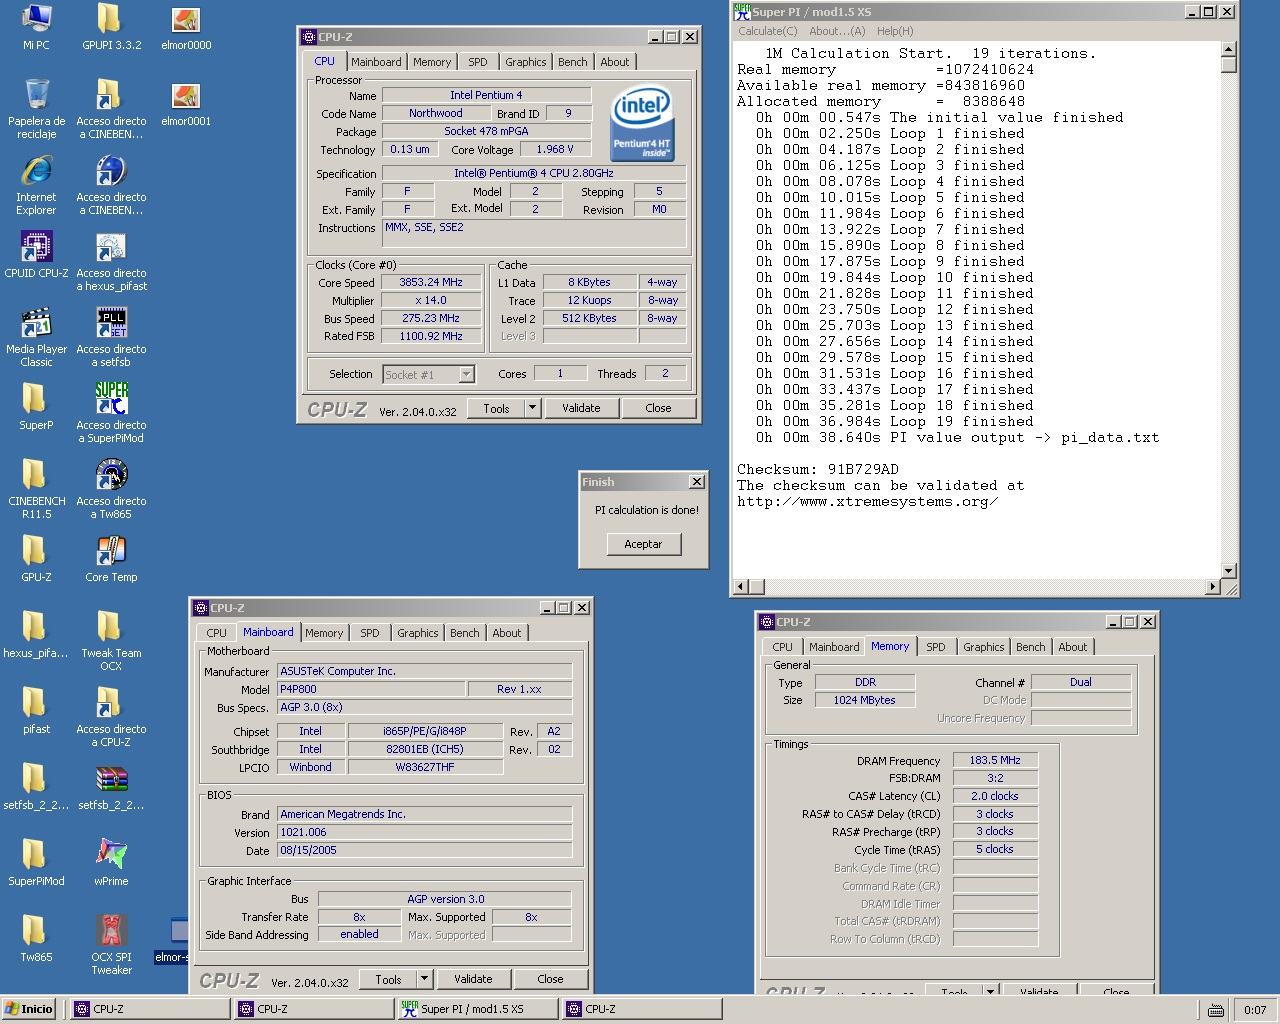Expand the Socket #1 selection combo box
The width and height of the screenshot is (1280, 1024).
coord(428,374)
